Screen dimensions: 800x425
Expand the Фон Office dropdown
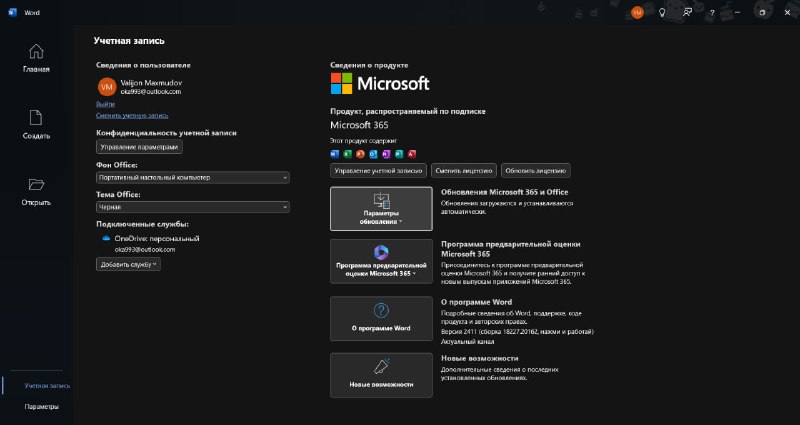(193, 178)
